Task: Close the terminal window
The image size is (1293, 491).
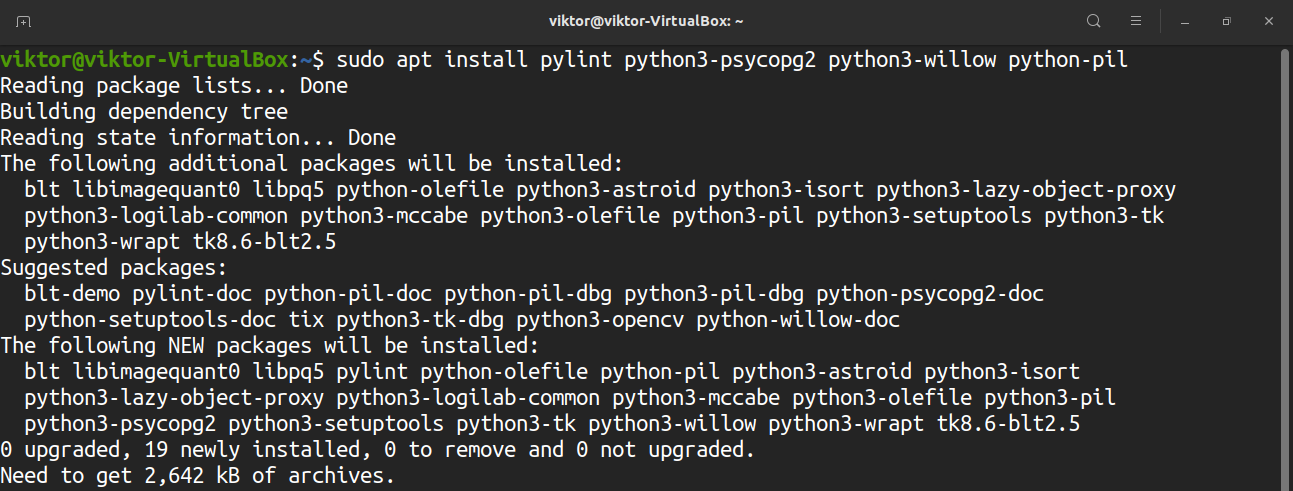Action: coord(1266,21)
